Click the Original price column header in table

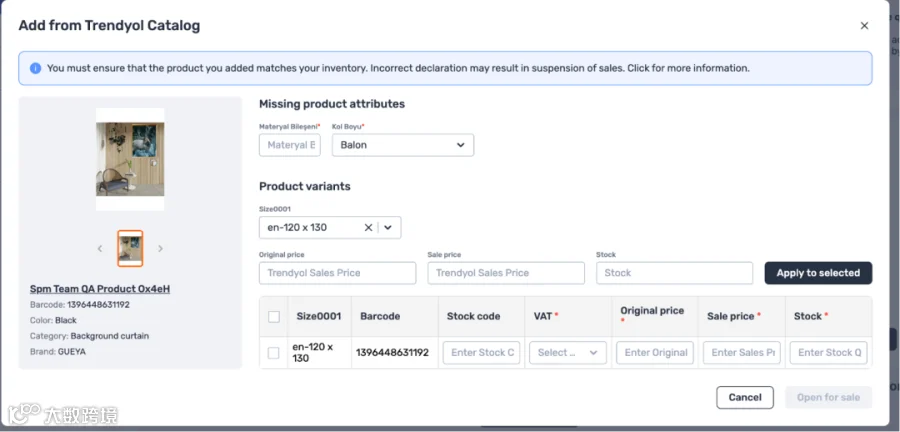(x=652, y=311)
